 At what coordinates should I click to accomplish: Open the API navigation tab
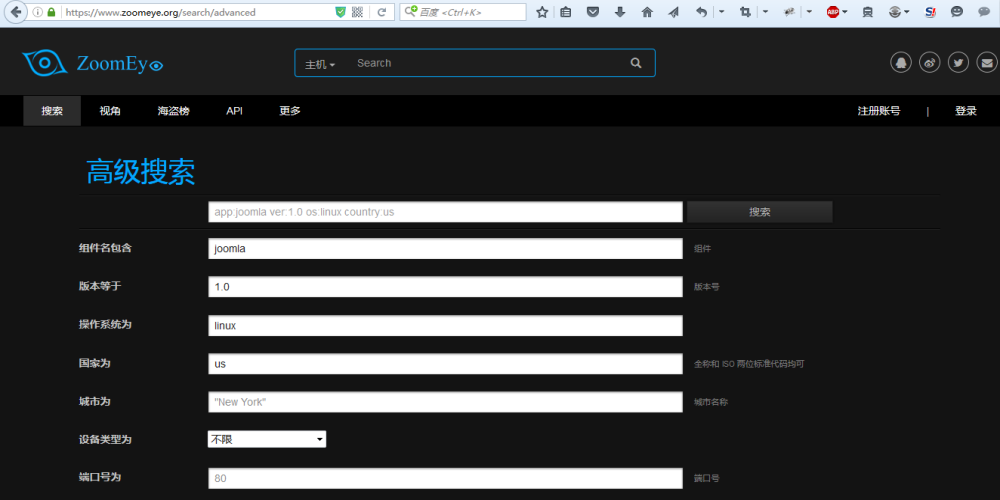[234, 111]
